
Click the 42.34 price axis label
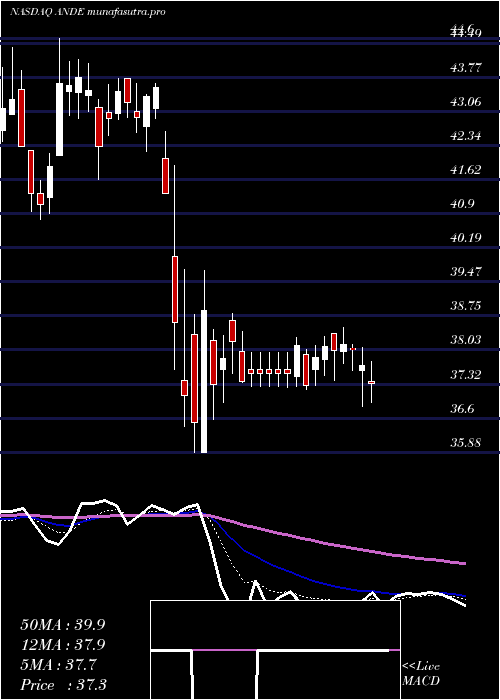click(x=466, y=136)
